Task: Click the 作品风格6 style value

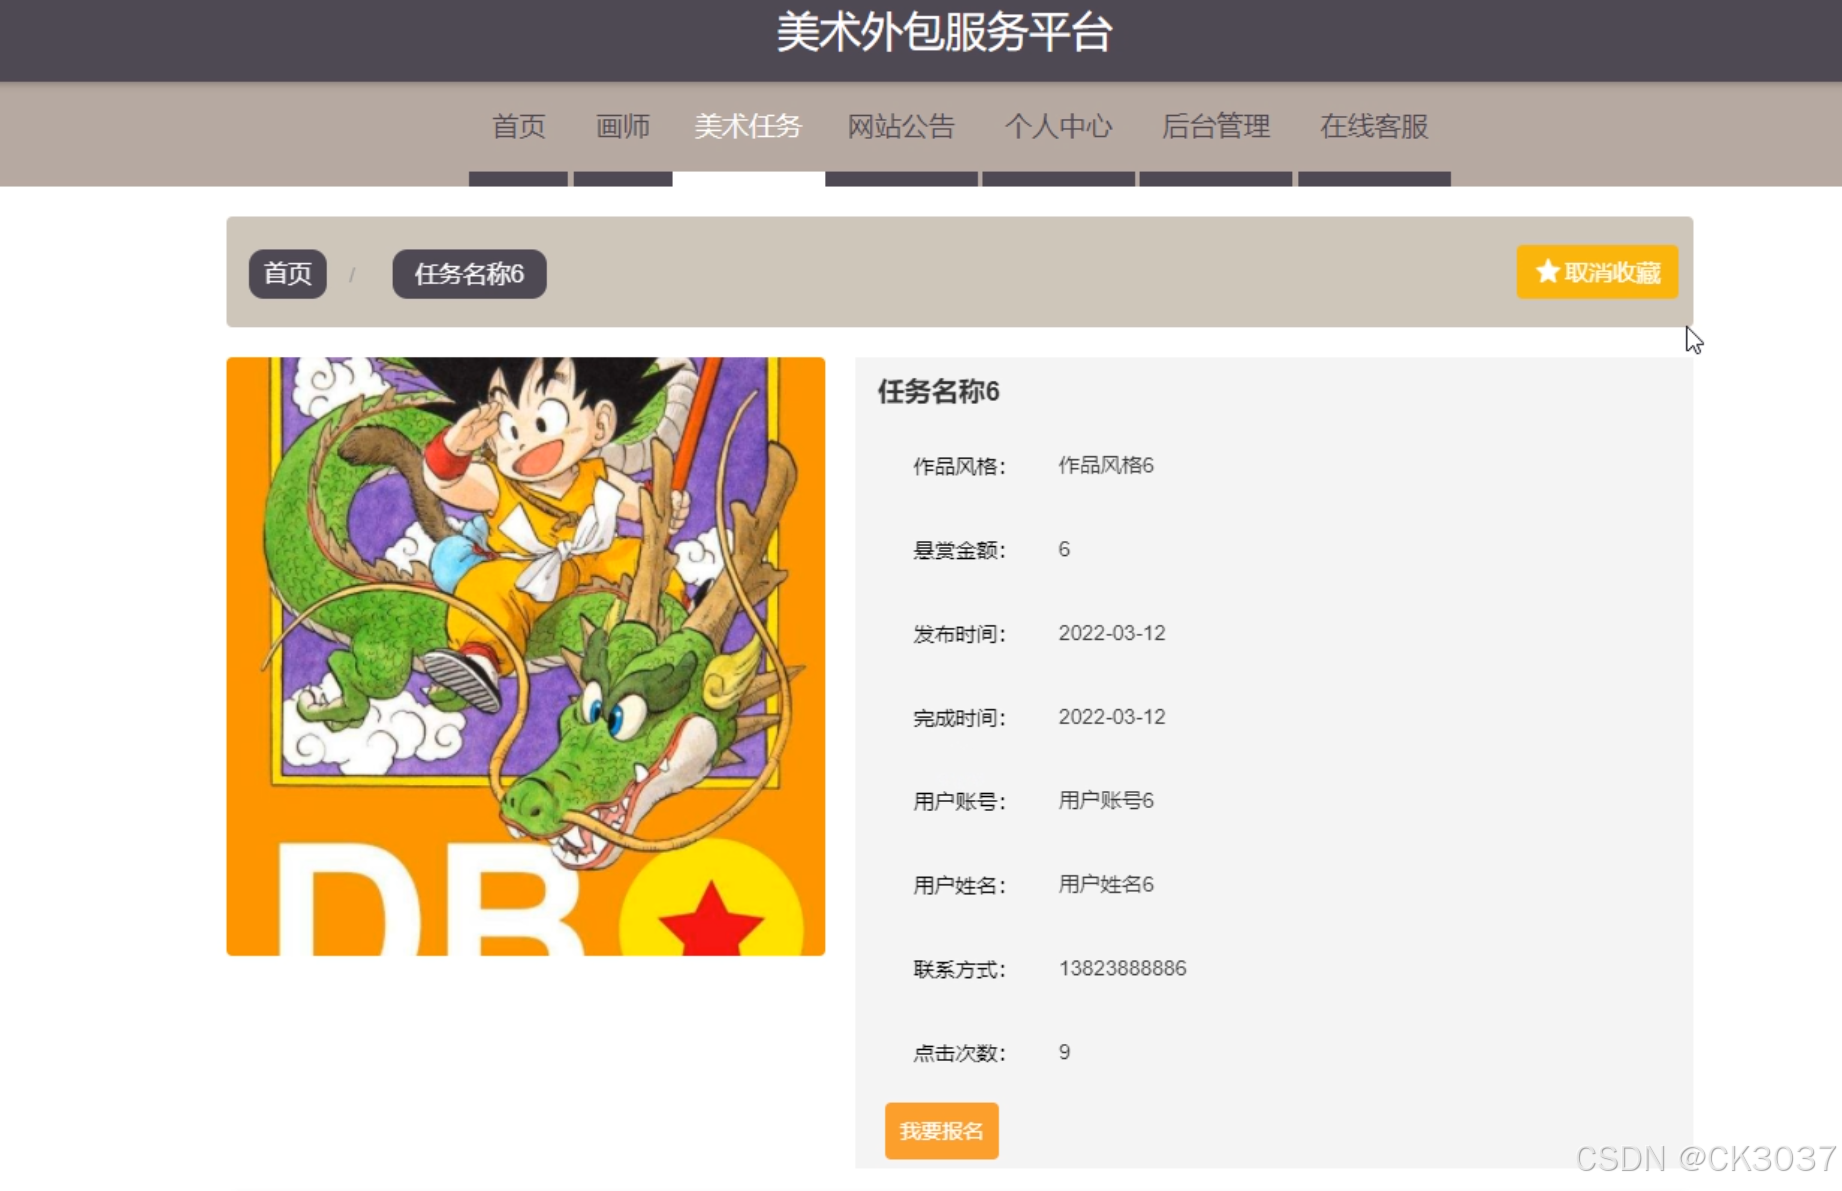Action: [x=1106, y=465]
